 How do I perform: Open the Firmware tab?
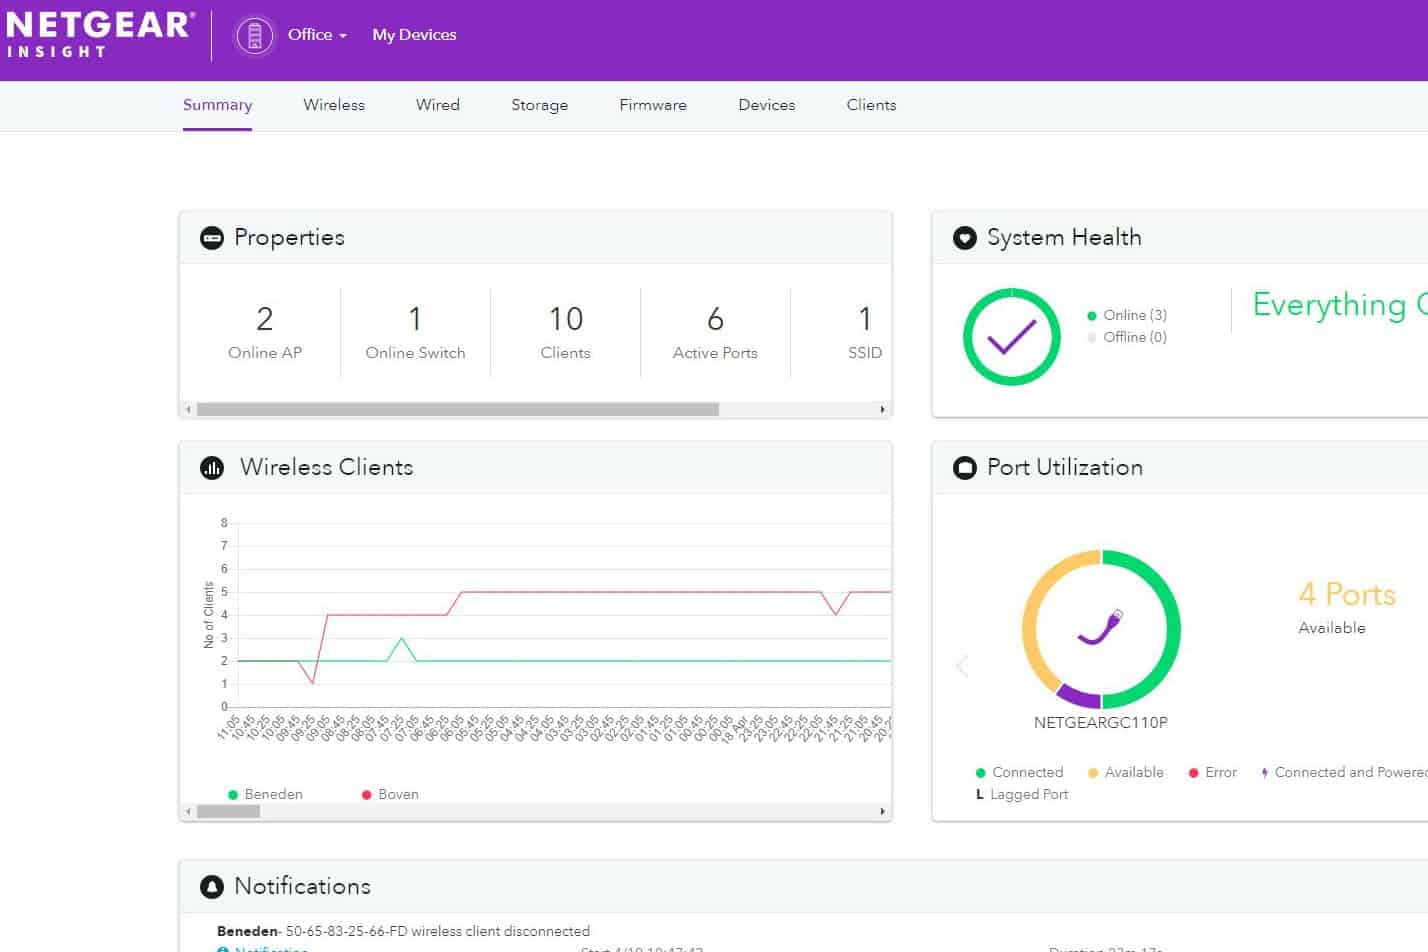653,105
